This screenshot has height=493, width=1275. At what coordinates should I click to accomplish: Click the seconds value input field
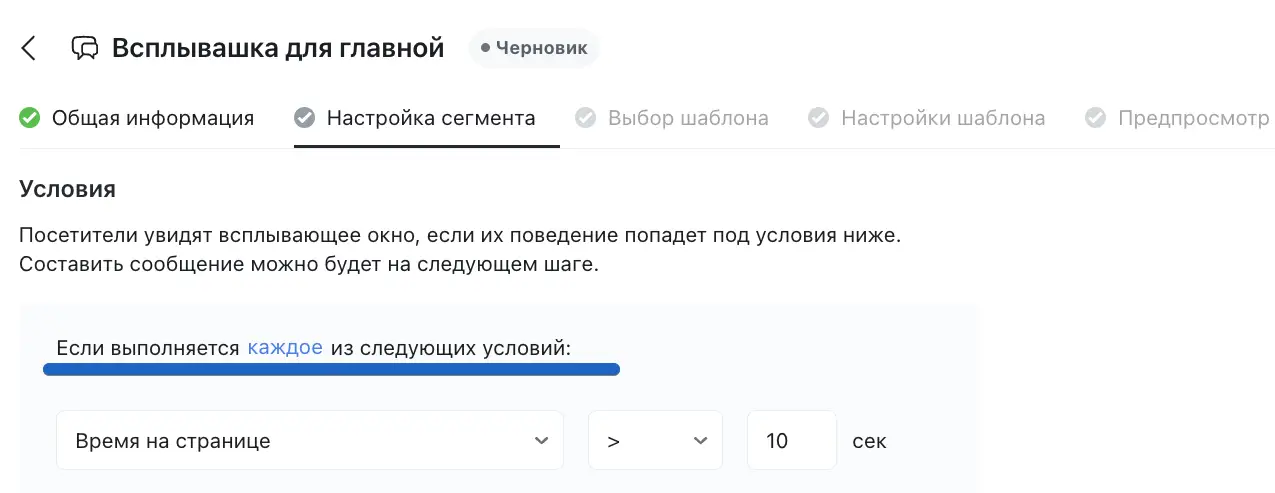(791, 440)
